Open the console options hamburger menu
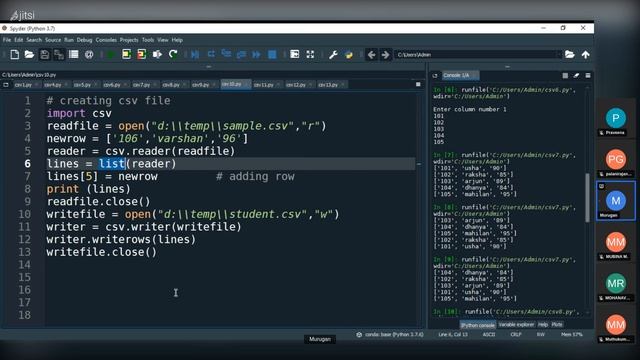The image size is (640, 360). point(588,76)
